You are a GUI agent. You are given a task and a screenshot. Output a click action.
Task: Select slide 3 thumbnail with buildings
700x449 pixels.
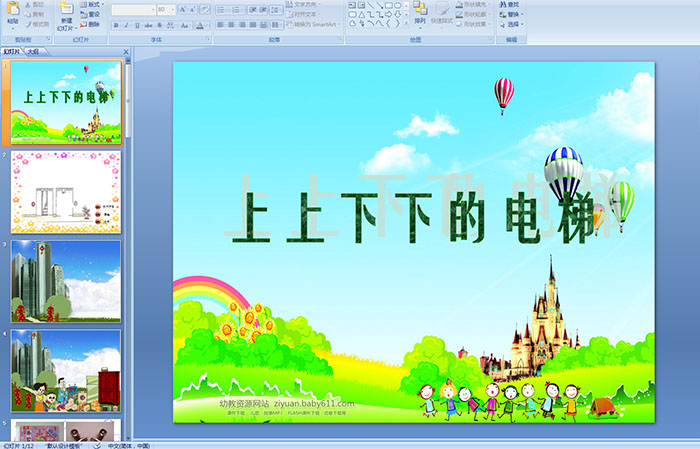(66, 280)
